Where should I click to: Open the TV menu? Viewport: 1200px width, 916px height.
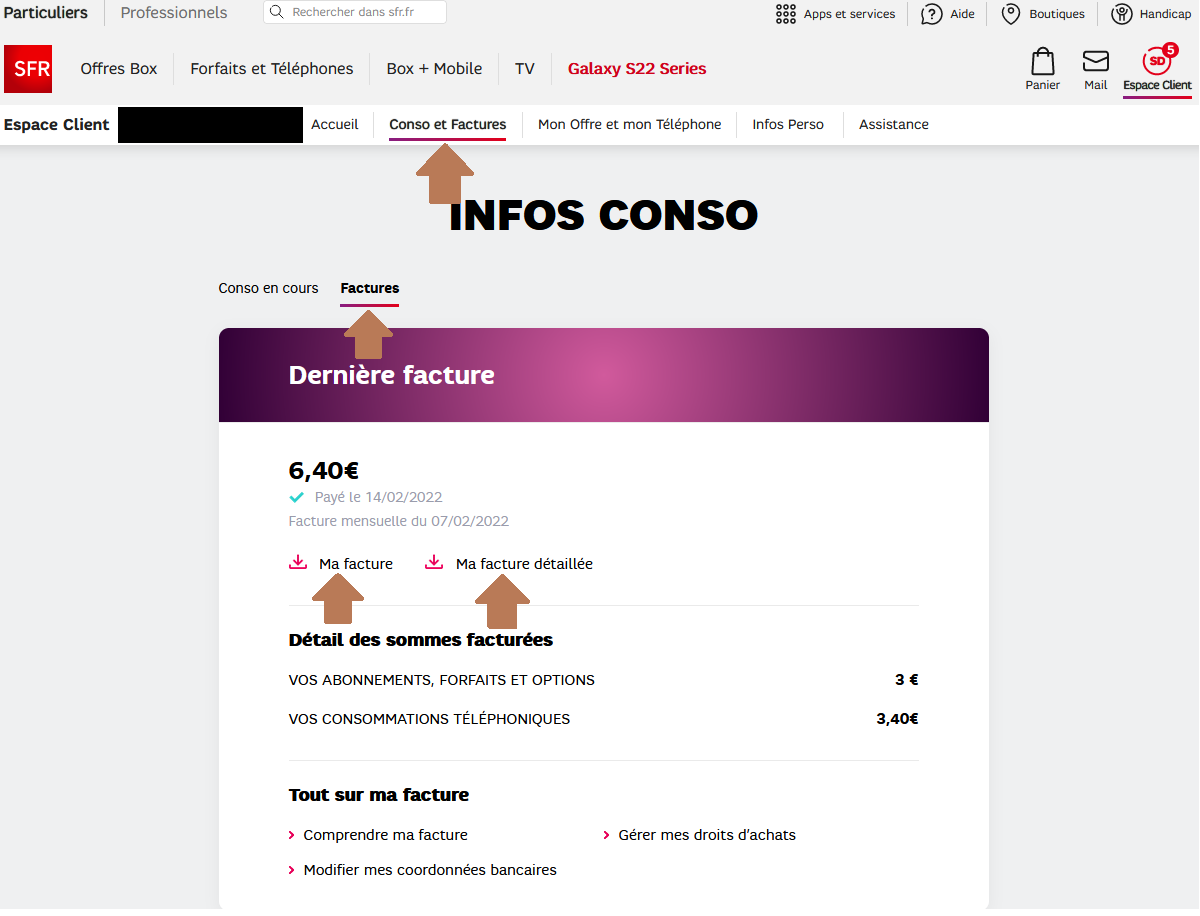click(x=525, y=69)
